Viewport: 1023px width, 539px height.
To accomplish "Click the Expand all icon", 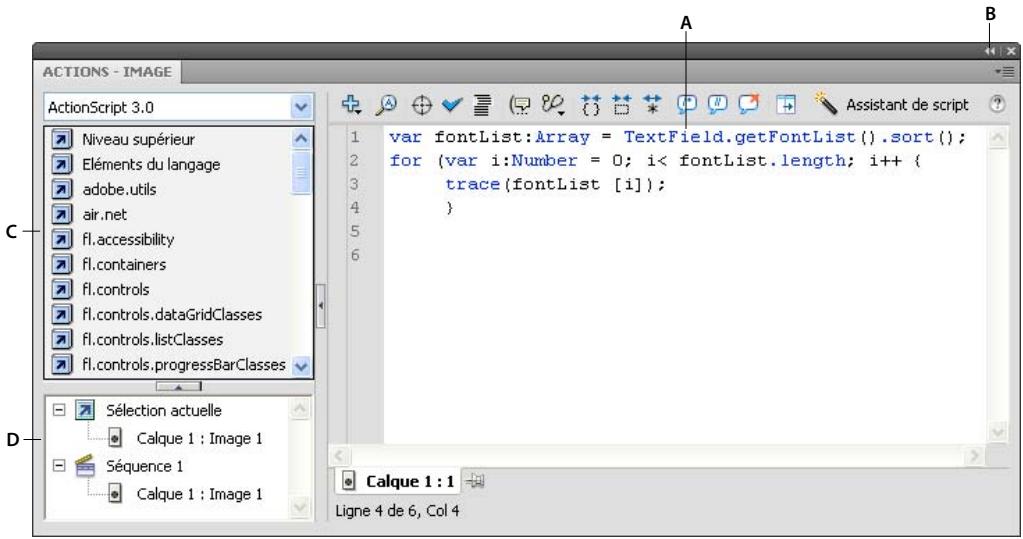I will point(652,105).
